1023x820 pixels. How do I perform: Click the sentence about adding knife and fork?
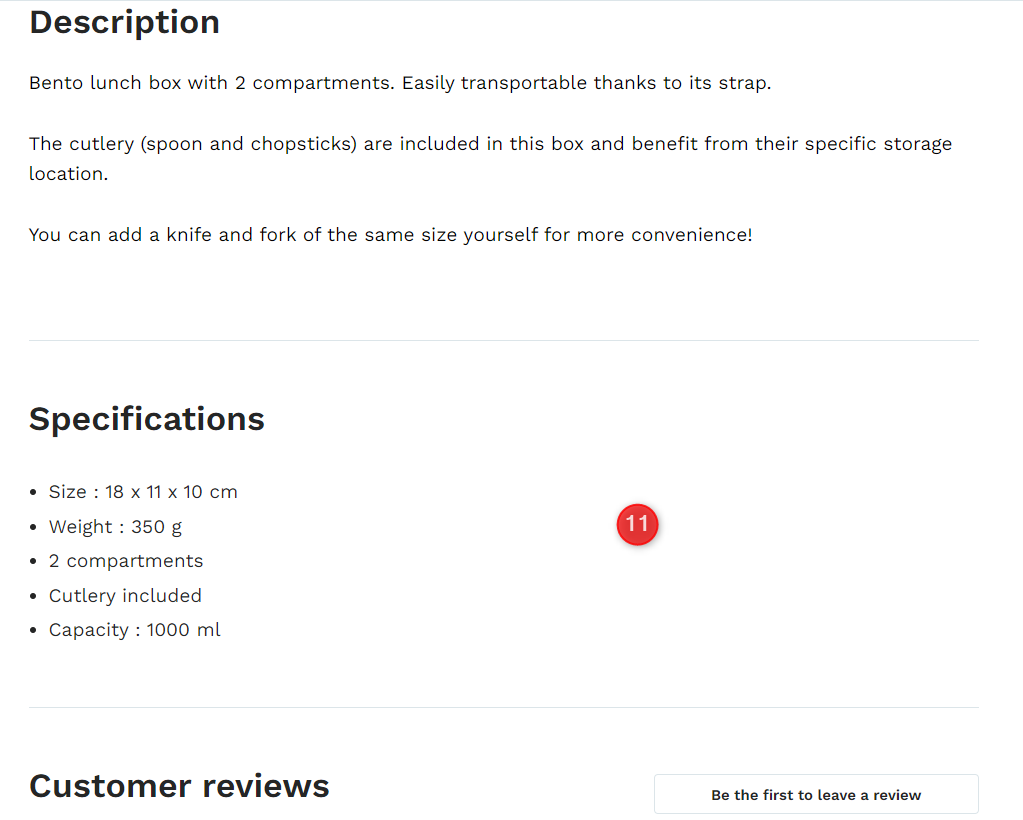tap(391, 235)
